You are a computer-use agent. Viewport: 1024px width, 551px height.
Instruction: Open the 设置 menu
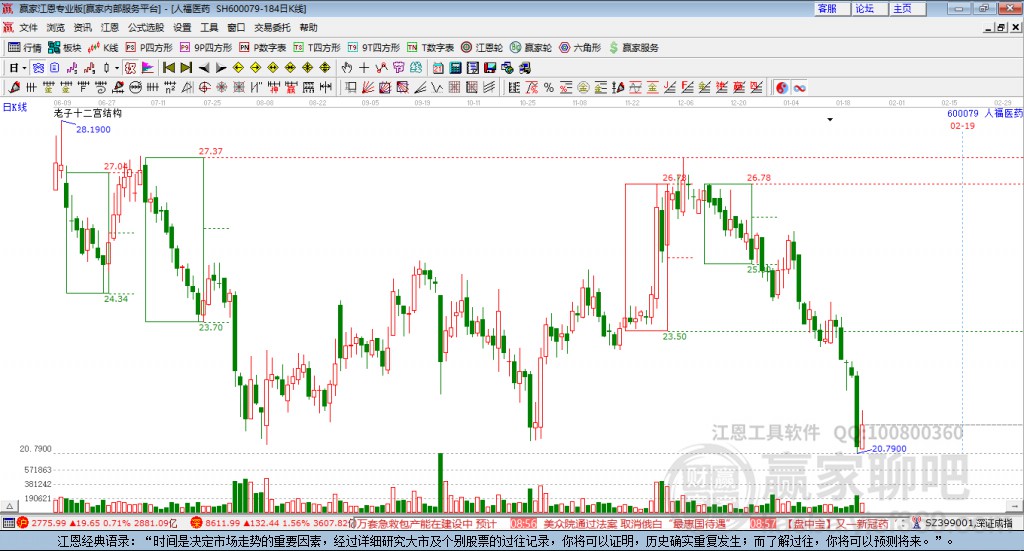182,27
